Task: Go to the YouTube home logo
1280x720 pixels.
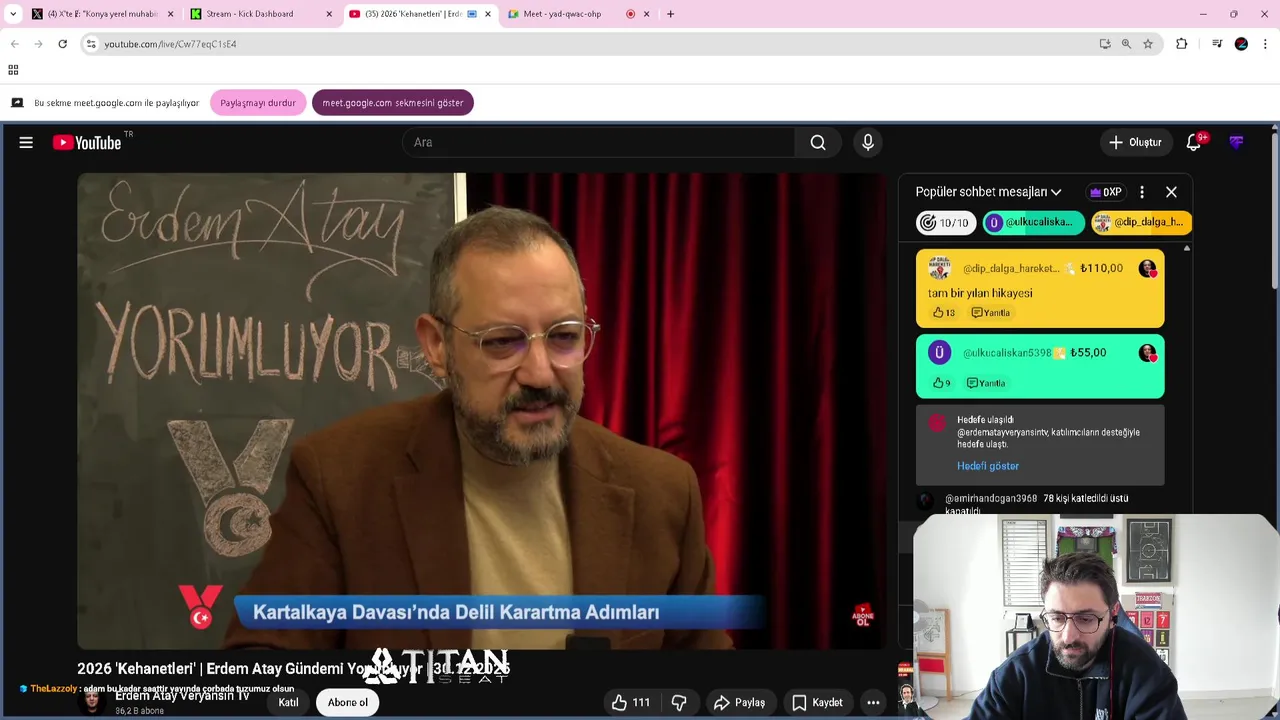Action: (87, 143)
